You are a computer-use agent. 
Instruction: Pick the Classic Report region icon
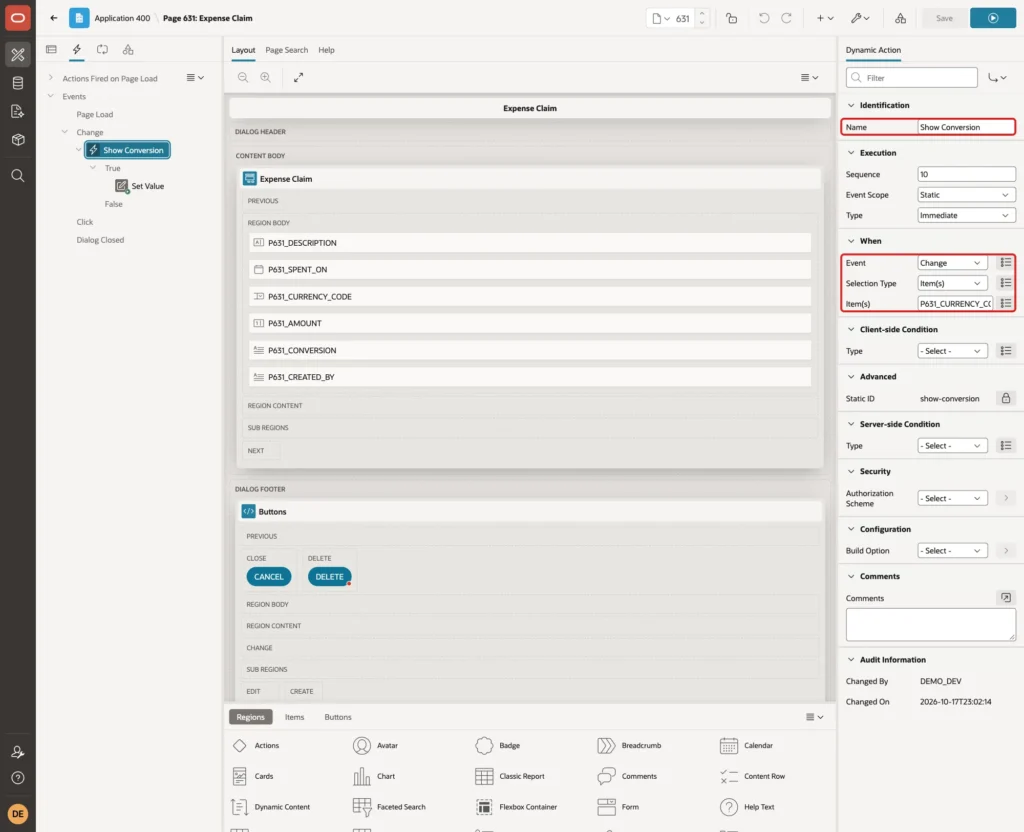(484, 776)
